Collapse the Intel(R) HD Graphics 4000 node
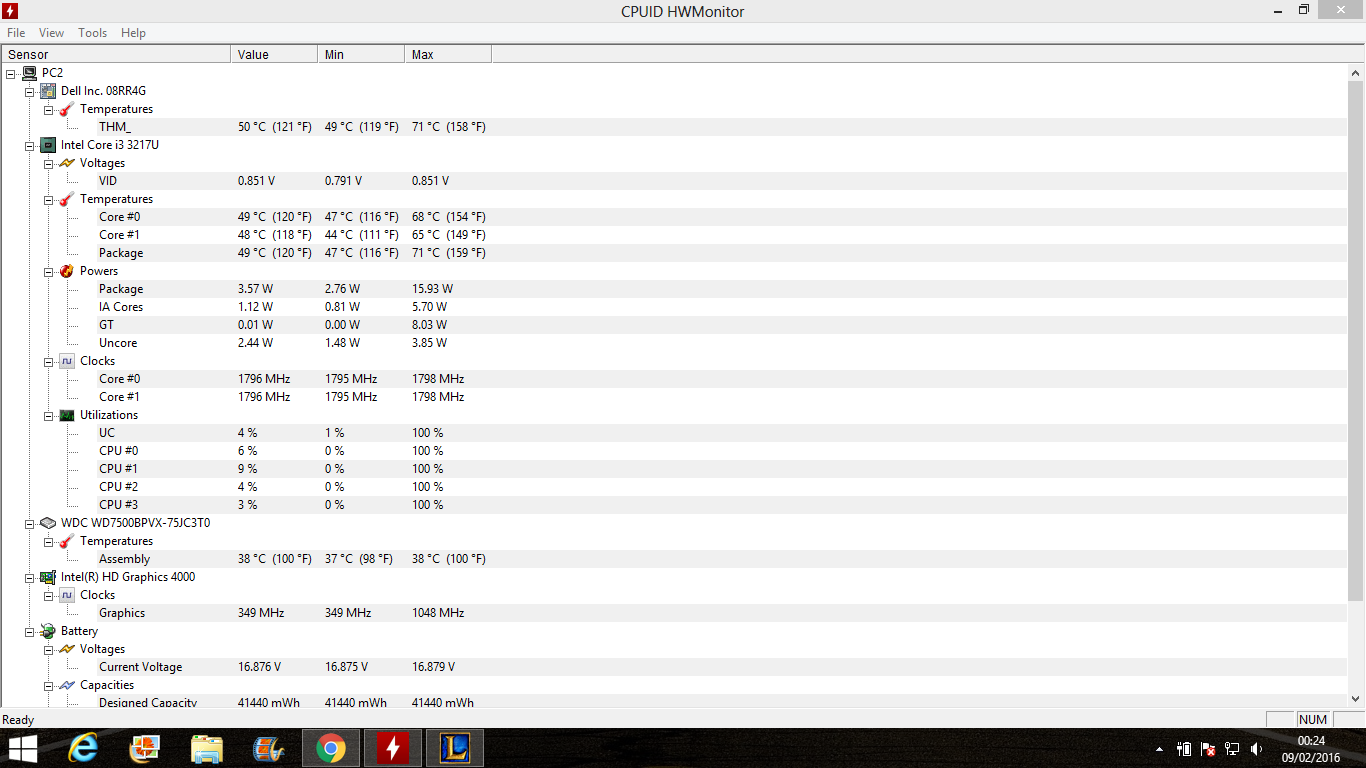 pyautogui.click(x=30, y=577)
